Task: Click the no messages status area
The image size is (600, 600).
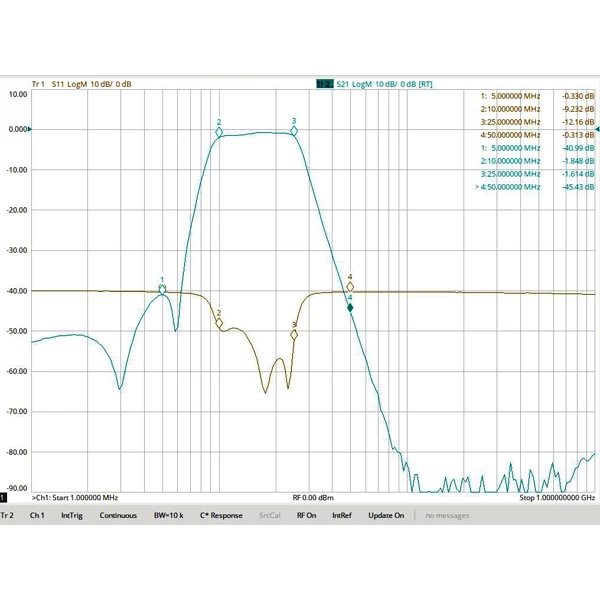Action: pyautogui.click(x=447, y=516)
